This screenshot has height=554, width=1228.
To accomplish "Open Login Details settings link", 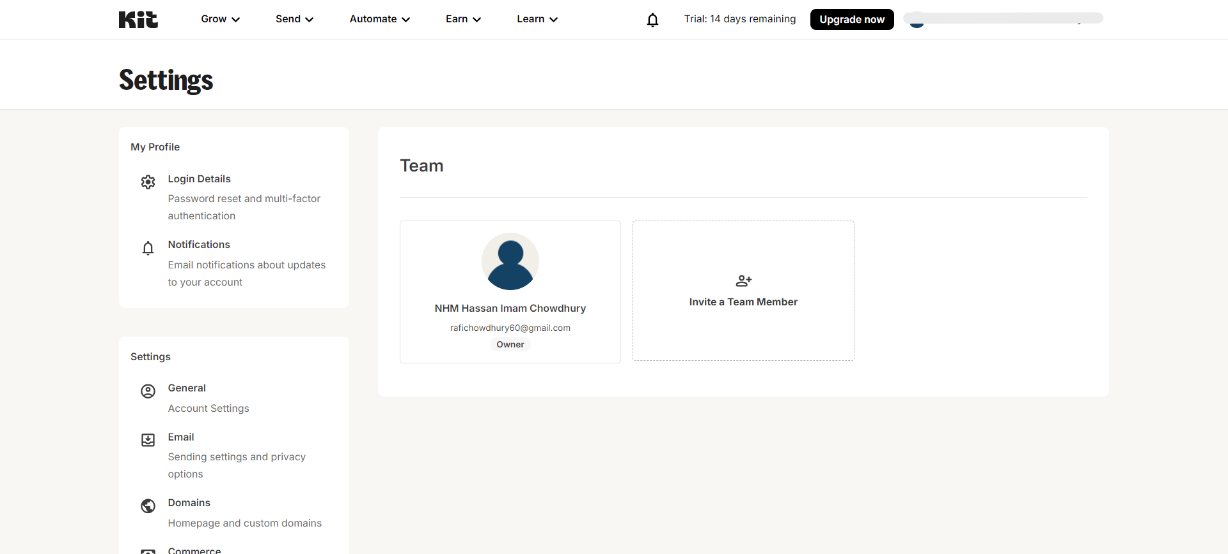I will pos(199,179).
